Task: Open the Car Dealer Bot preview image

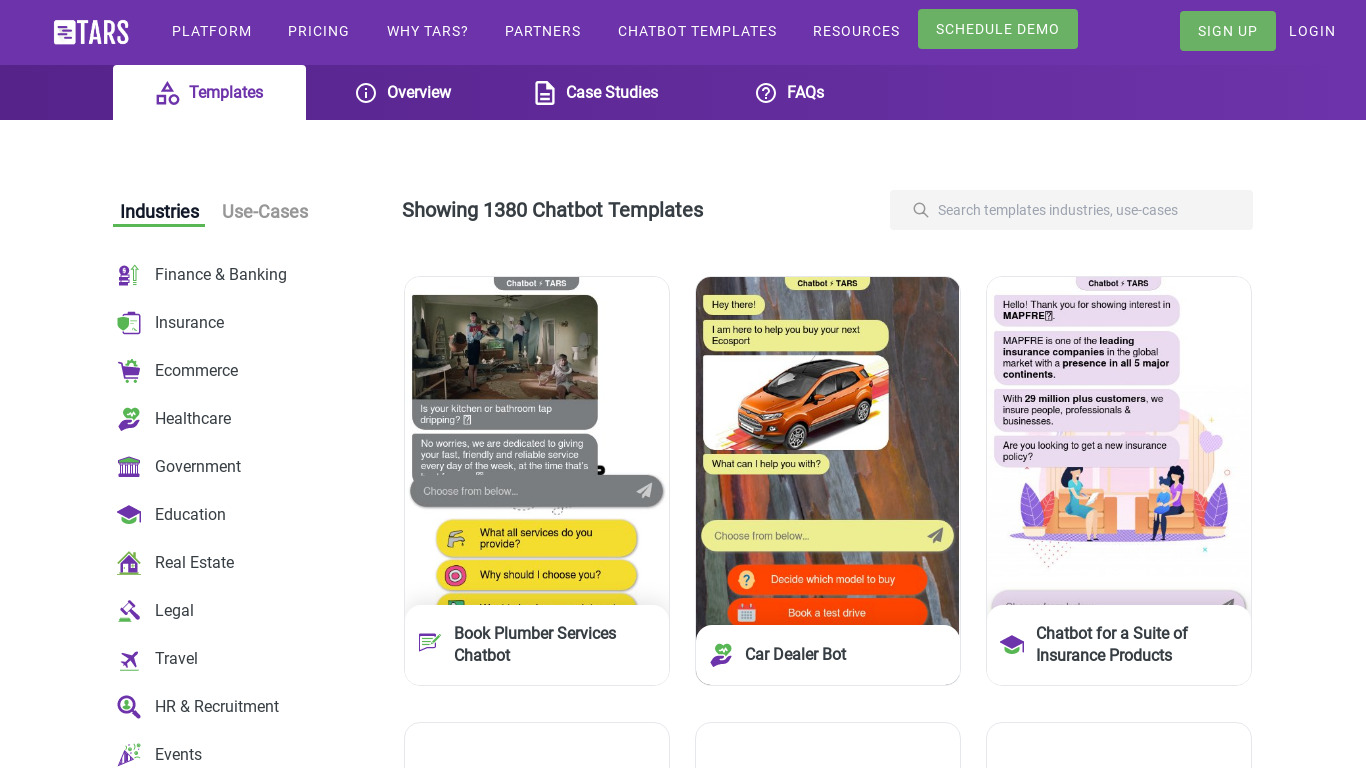Action: [x=828, y=451]
